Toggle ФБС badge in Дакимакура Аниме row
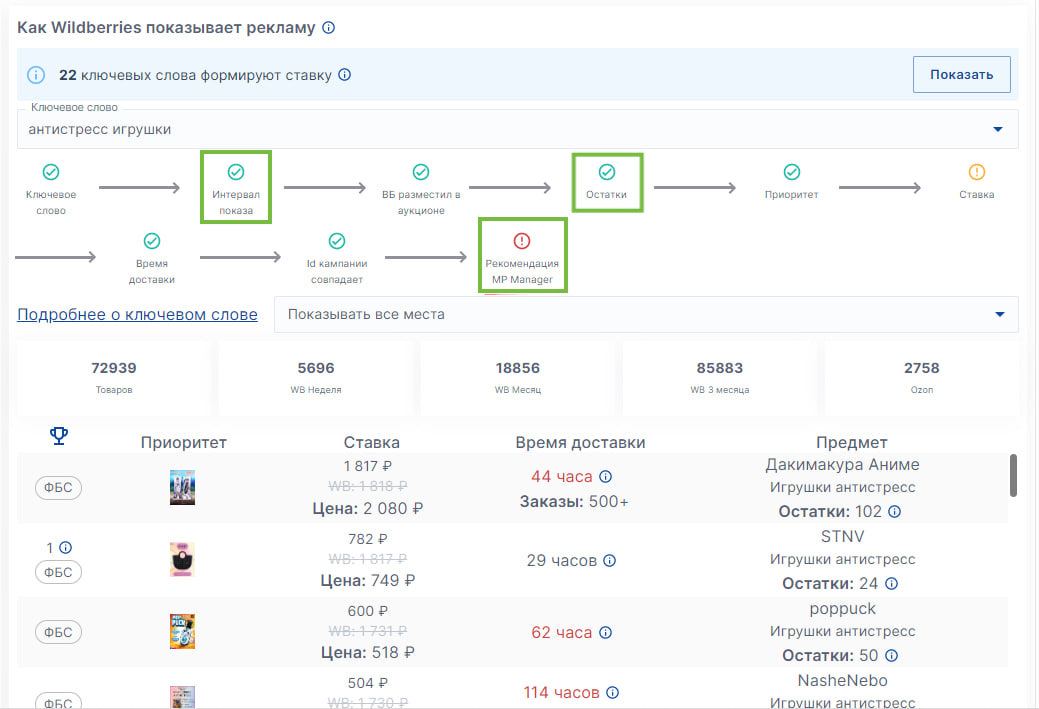The width and height of the screenshot is (1039, 709). (59, 488)
